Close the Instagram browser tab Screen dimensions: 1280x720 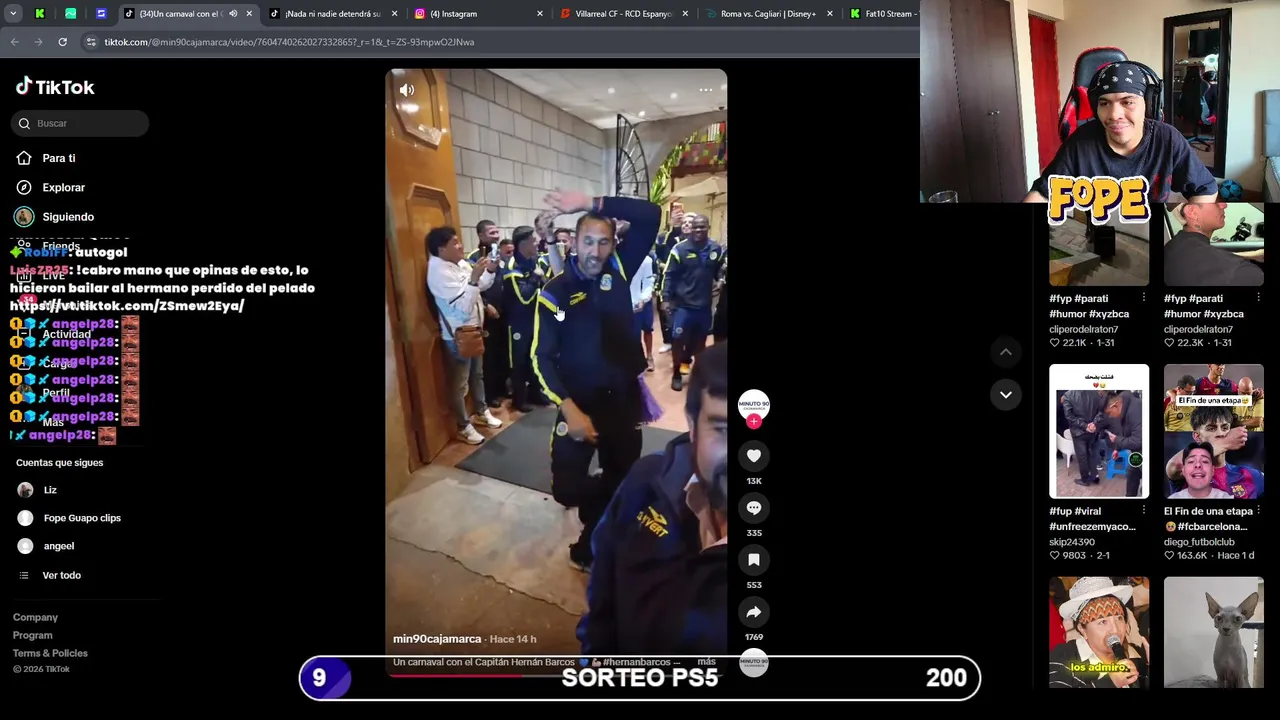(x=540, y=14)
